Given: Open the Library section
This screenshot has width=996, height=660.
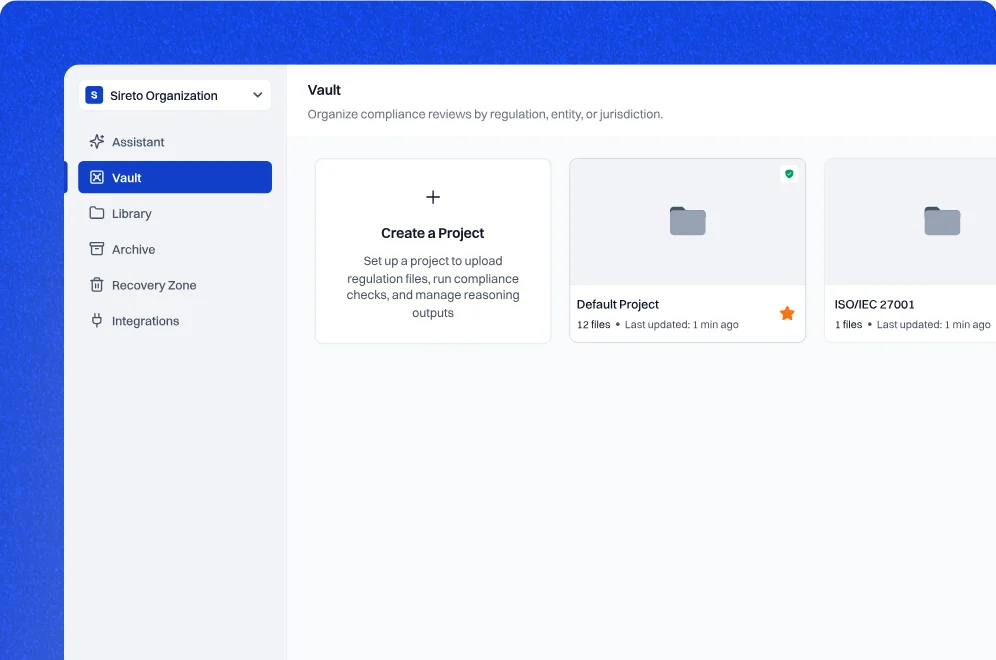Looking at the screenshot, I should click(x=175, y=213).
